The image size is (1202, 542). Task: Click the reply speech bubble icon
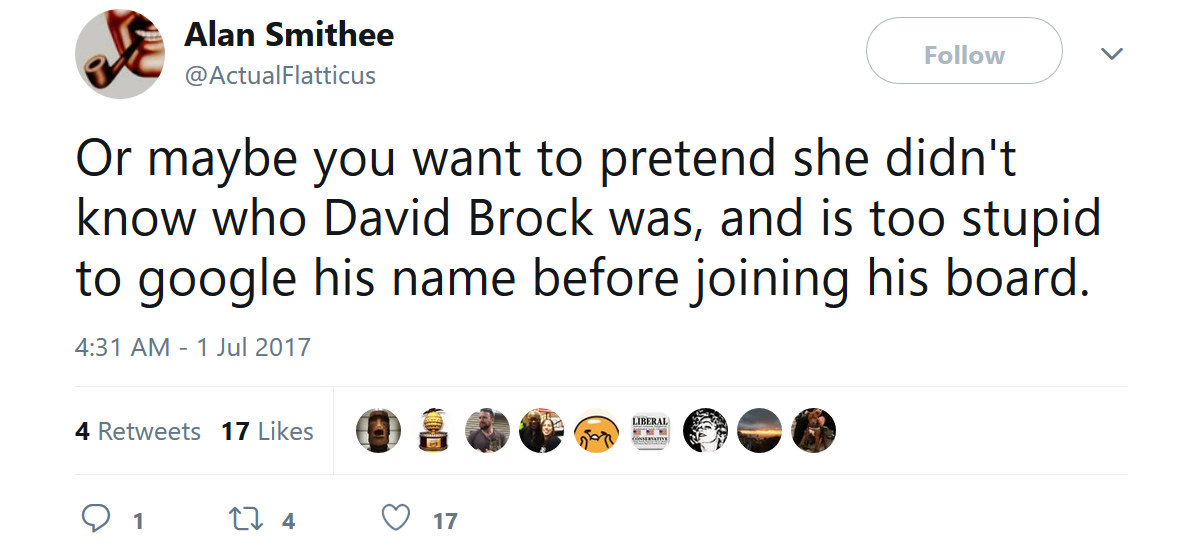point(94,518)
